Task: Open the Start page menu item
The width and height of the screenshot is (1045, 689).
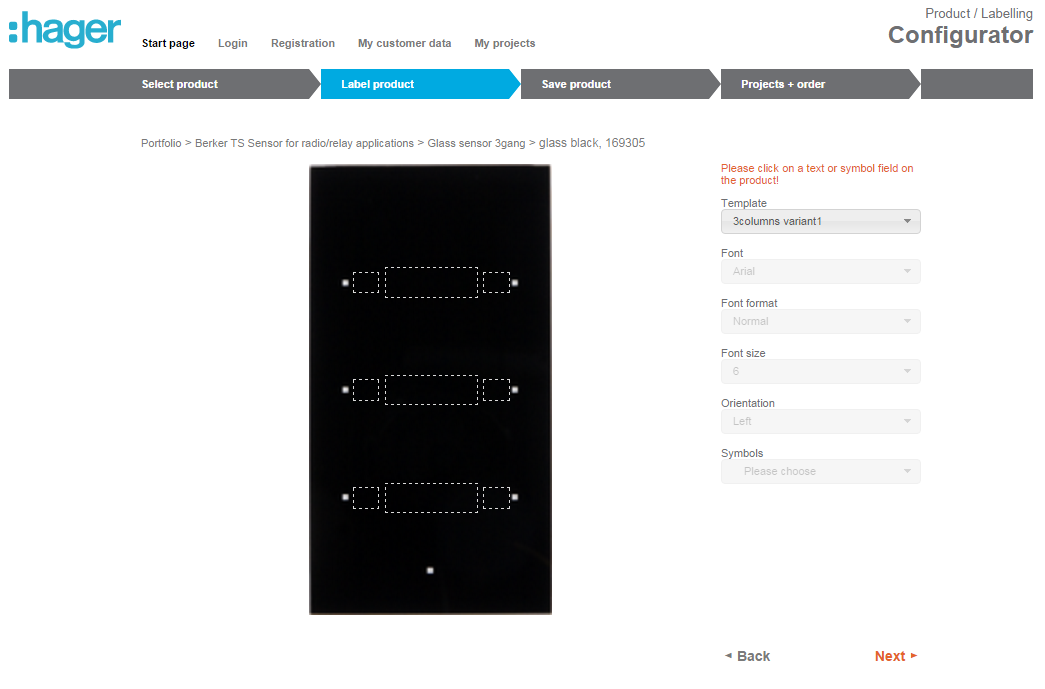Action: pos(168,43)
